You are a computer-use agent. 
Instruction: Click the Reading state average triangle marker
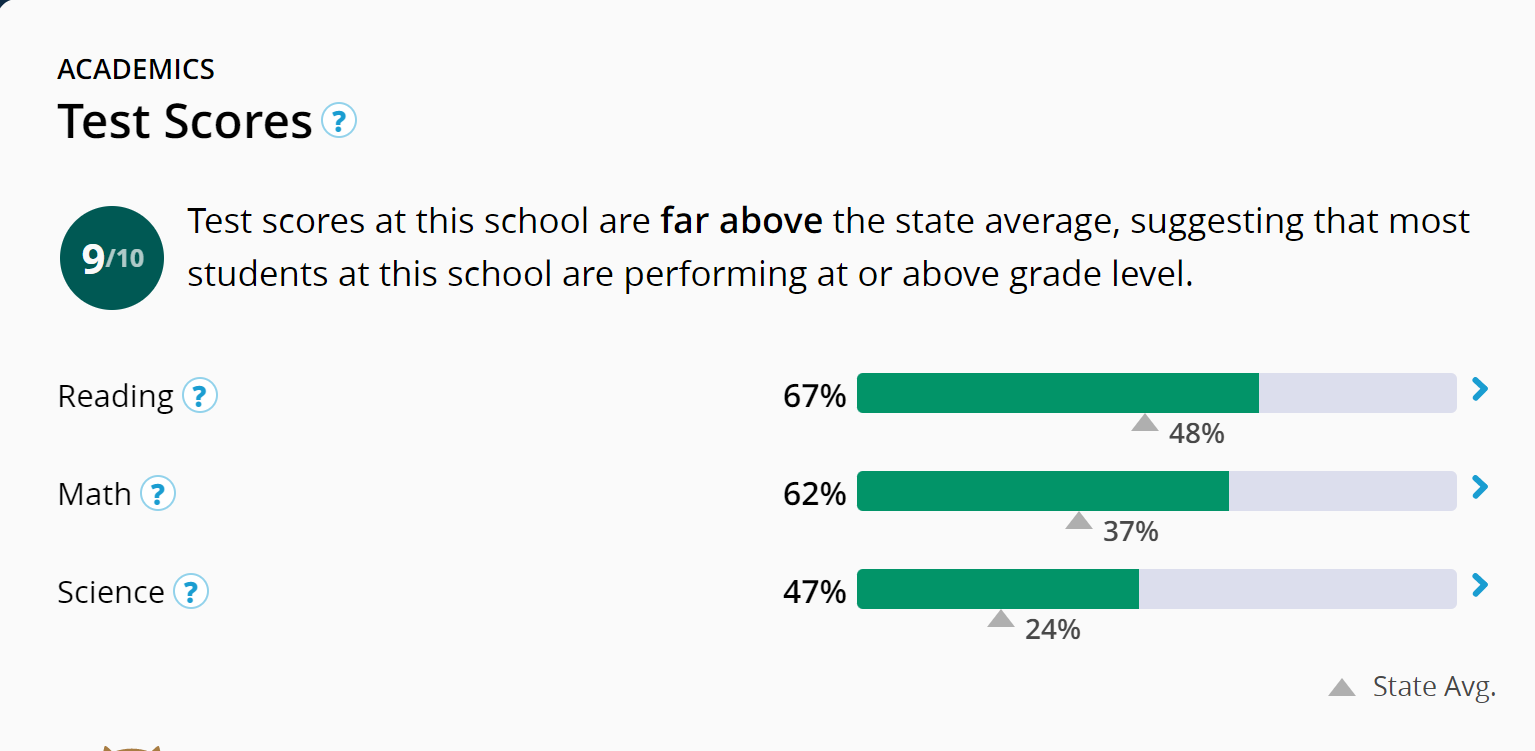1144,423
